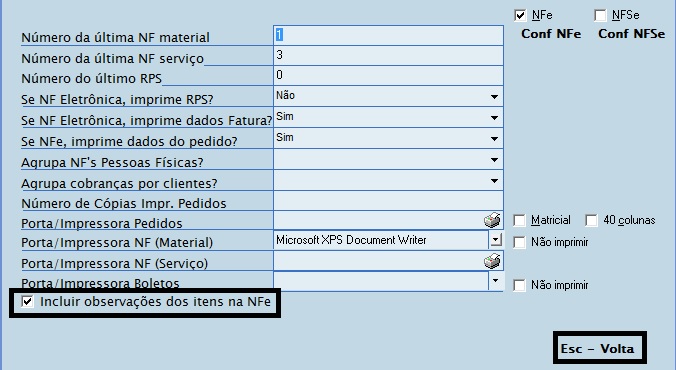Open the 'Se NF Eletrônica, imprime RPS?' dropdown
Viewport: 676px width, 370px height.
(x=494, y=97)
